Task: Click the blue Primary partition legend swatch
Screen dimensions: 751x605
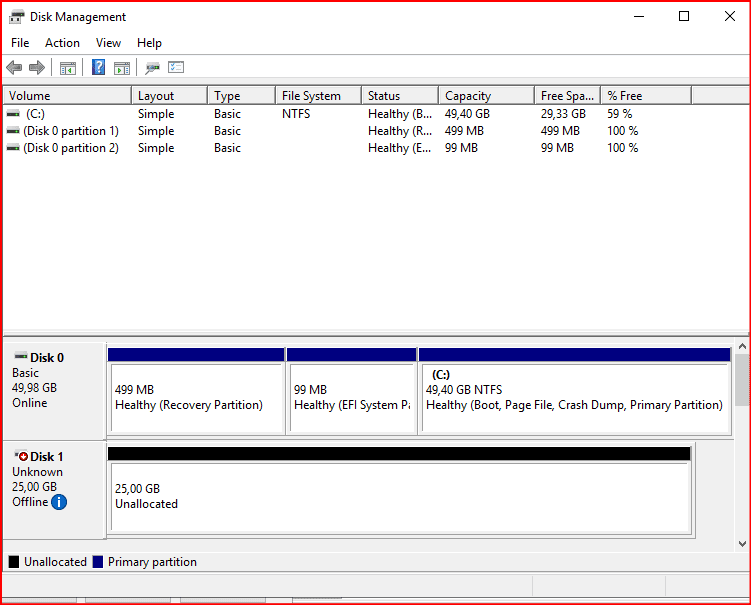Action: pos(98,562)
